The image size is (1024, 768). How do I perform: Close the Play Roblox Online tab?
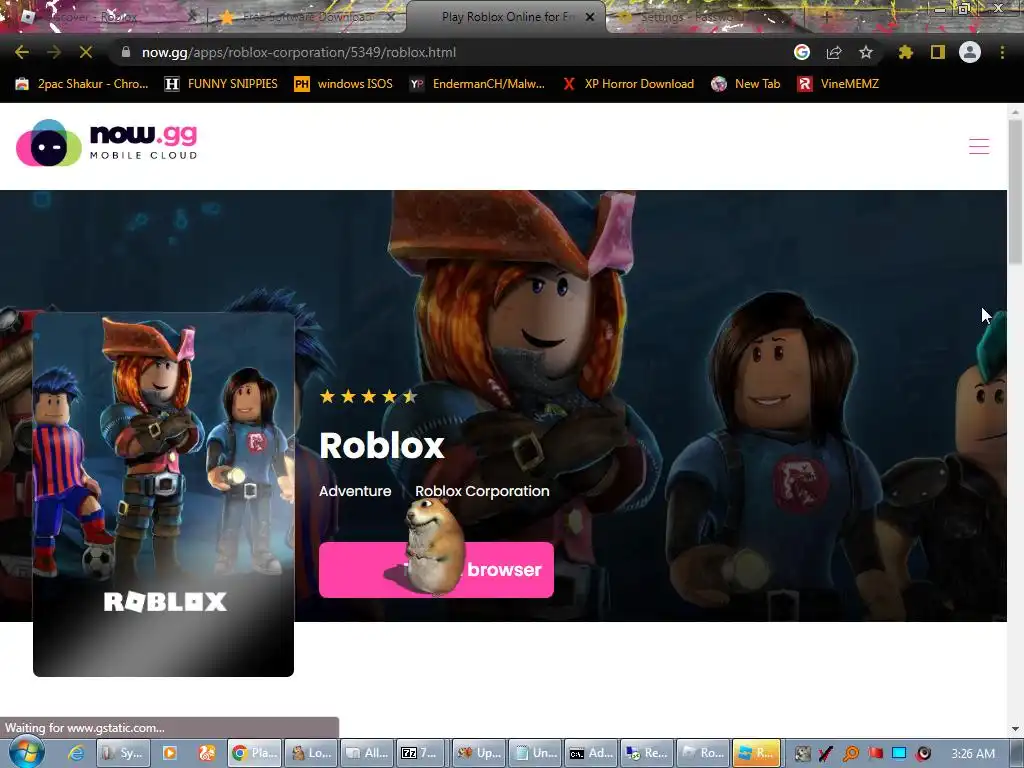click(x=590, y=17)
